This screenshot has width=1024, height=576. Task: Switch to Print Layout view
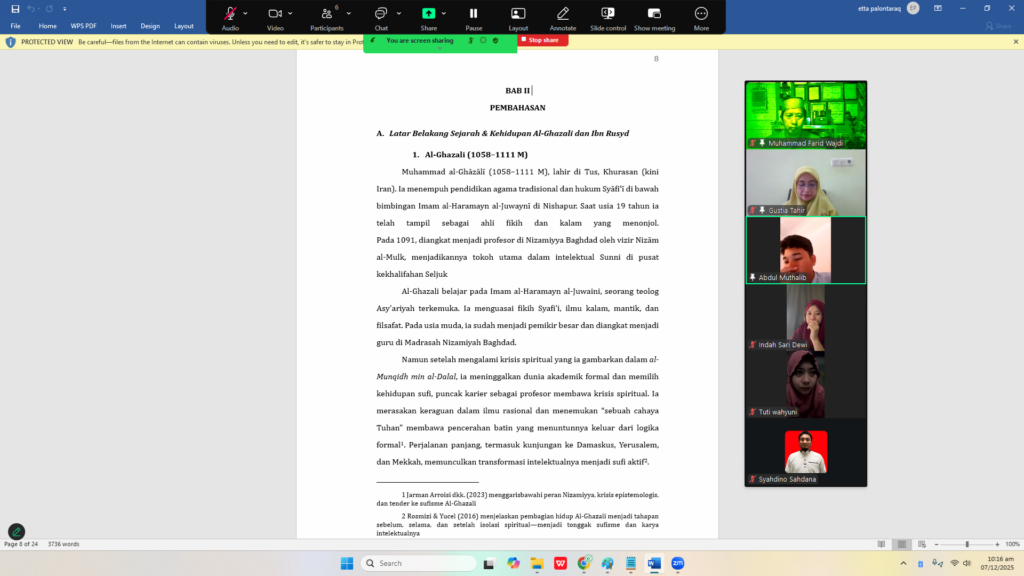tap(902, 544)
